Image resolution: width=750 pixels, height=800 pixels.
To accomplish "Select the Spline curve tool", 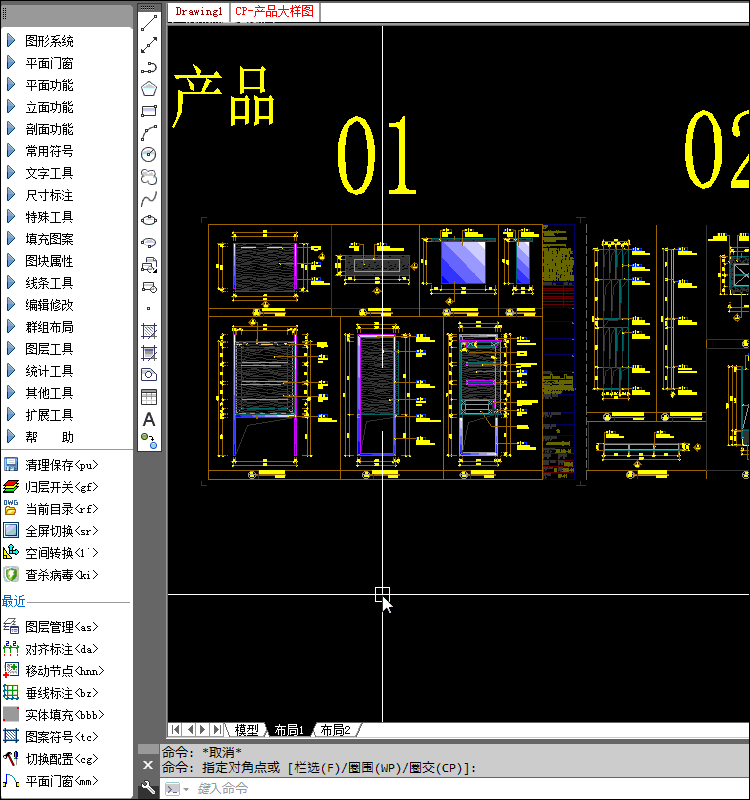I will [x=149, y=198].
